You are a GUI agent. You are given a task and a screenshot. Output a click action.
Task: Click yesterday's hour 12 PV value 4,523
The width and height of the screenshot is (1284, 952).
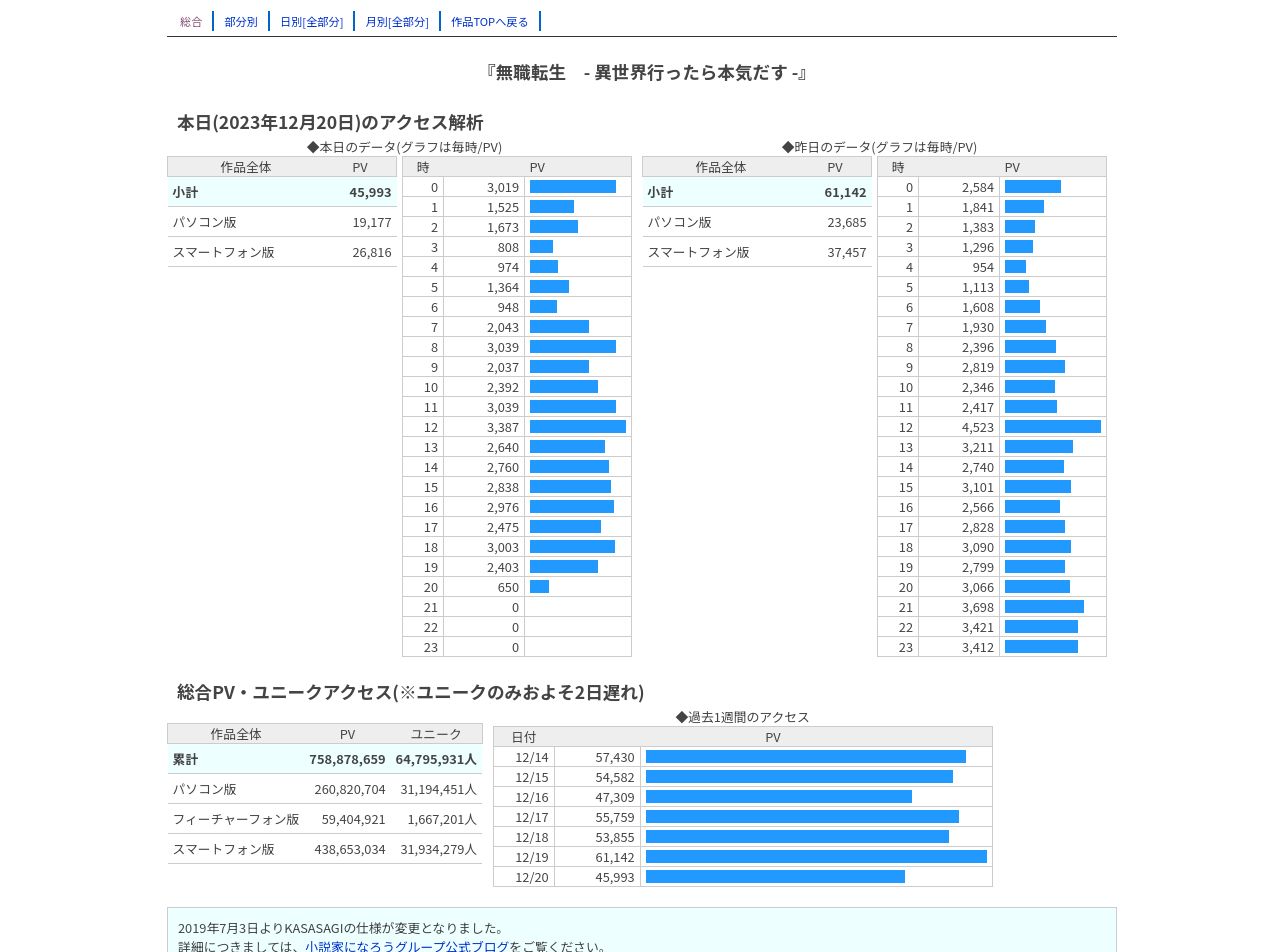(x=978, y=427)
